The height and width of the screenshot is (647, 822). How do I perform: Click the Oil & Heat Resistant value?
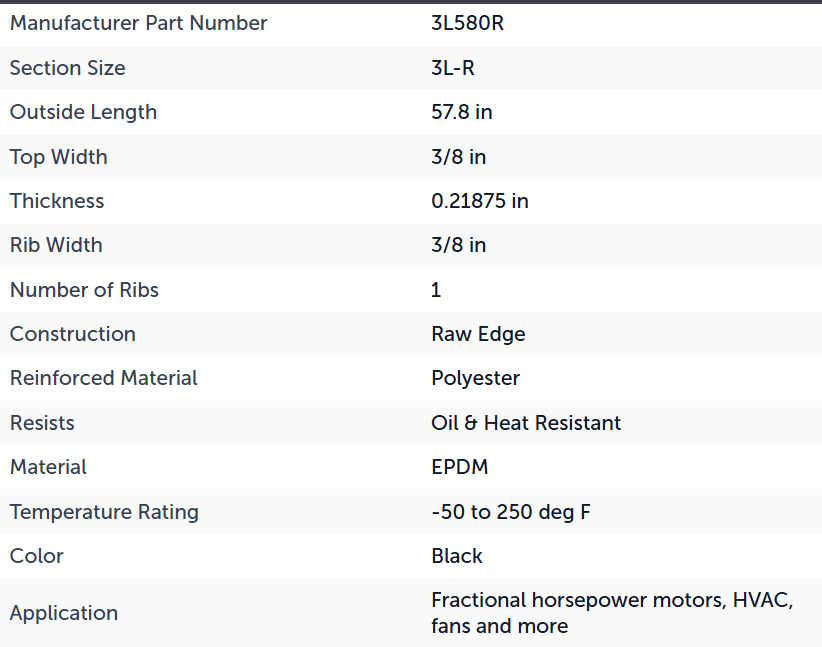(526, 423)
